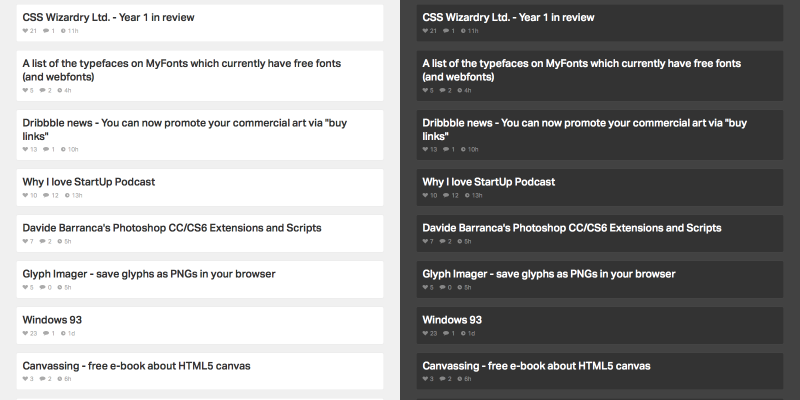The height and width of the screenshot is (400, 800).
Task: Click heart icon under CSS Wizardry in light panel
Action: (x=25, y=31)
